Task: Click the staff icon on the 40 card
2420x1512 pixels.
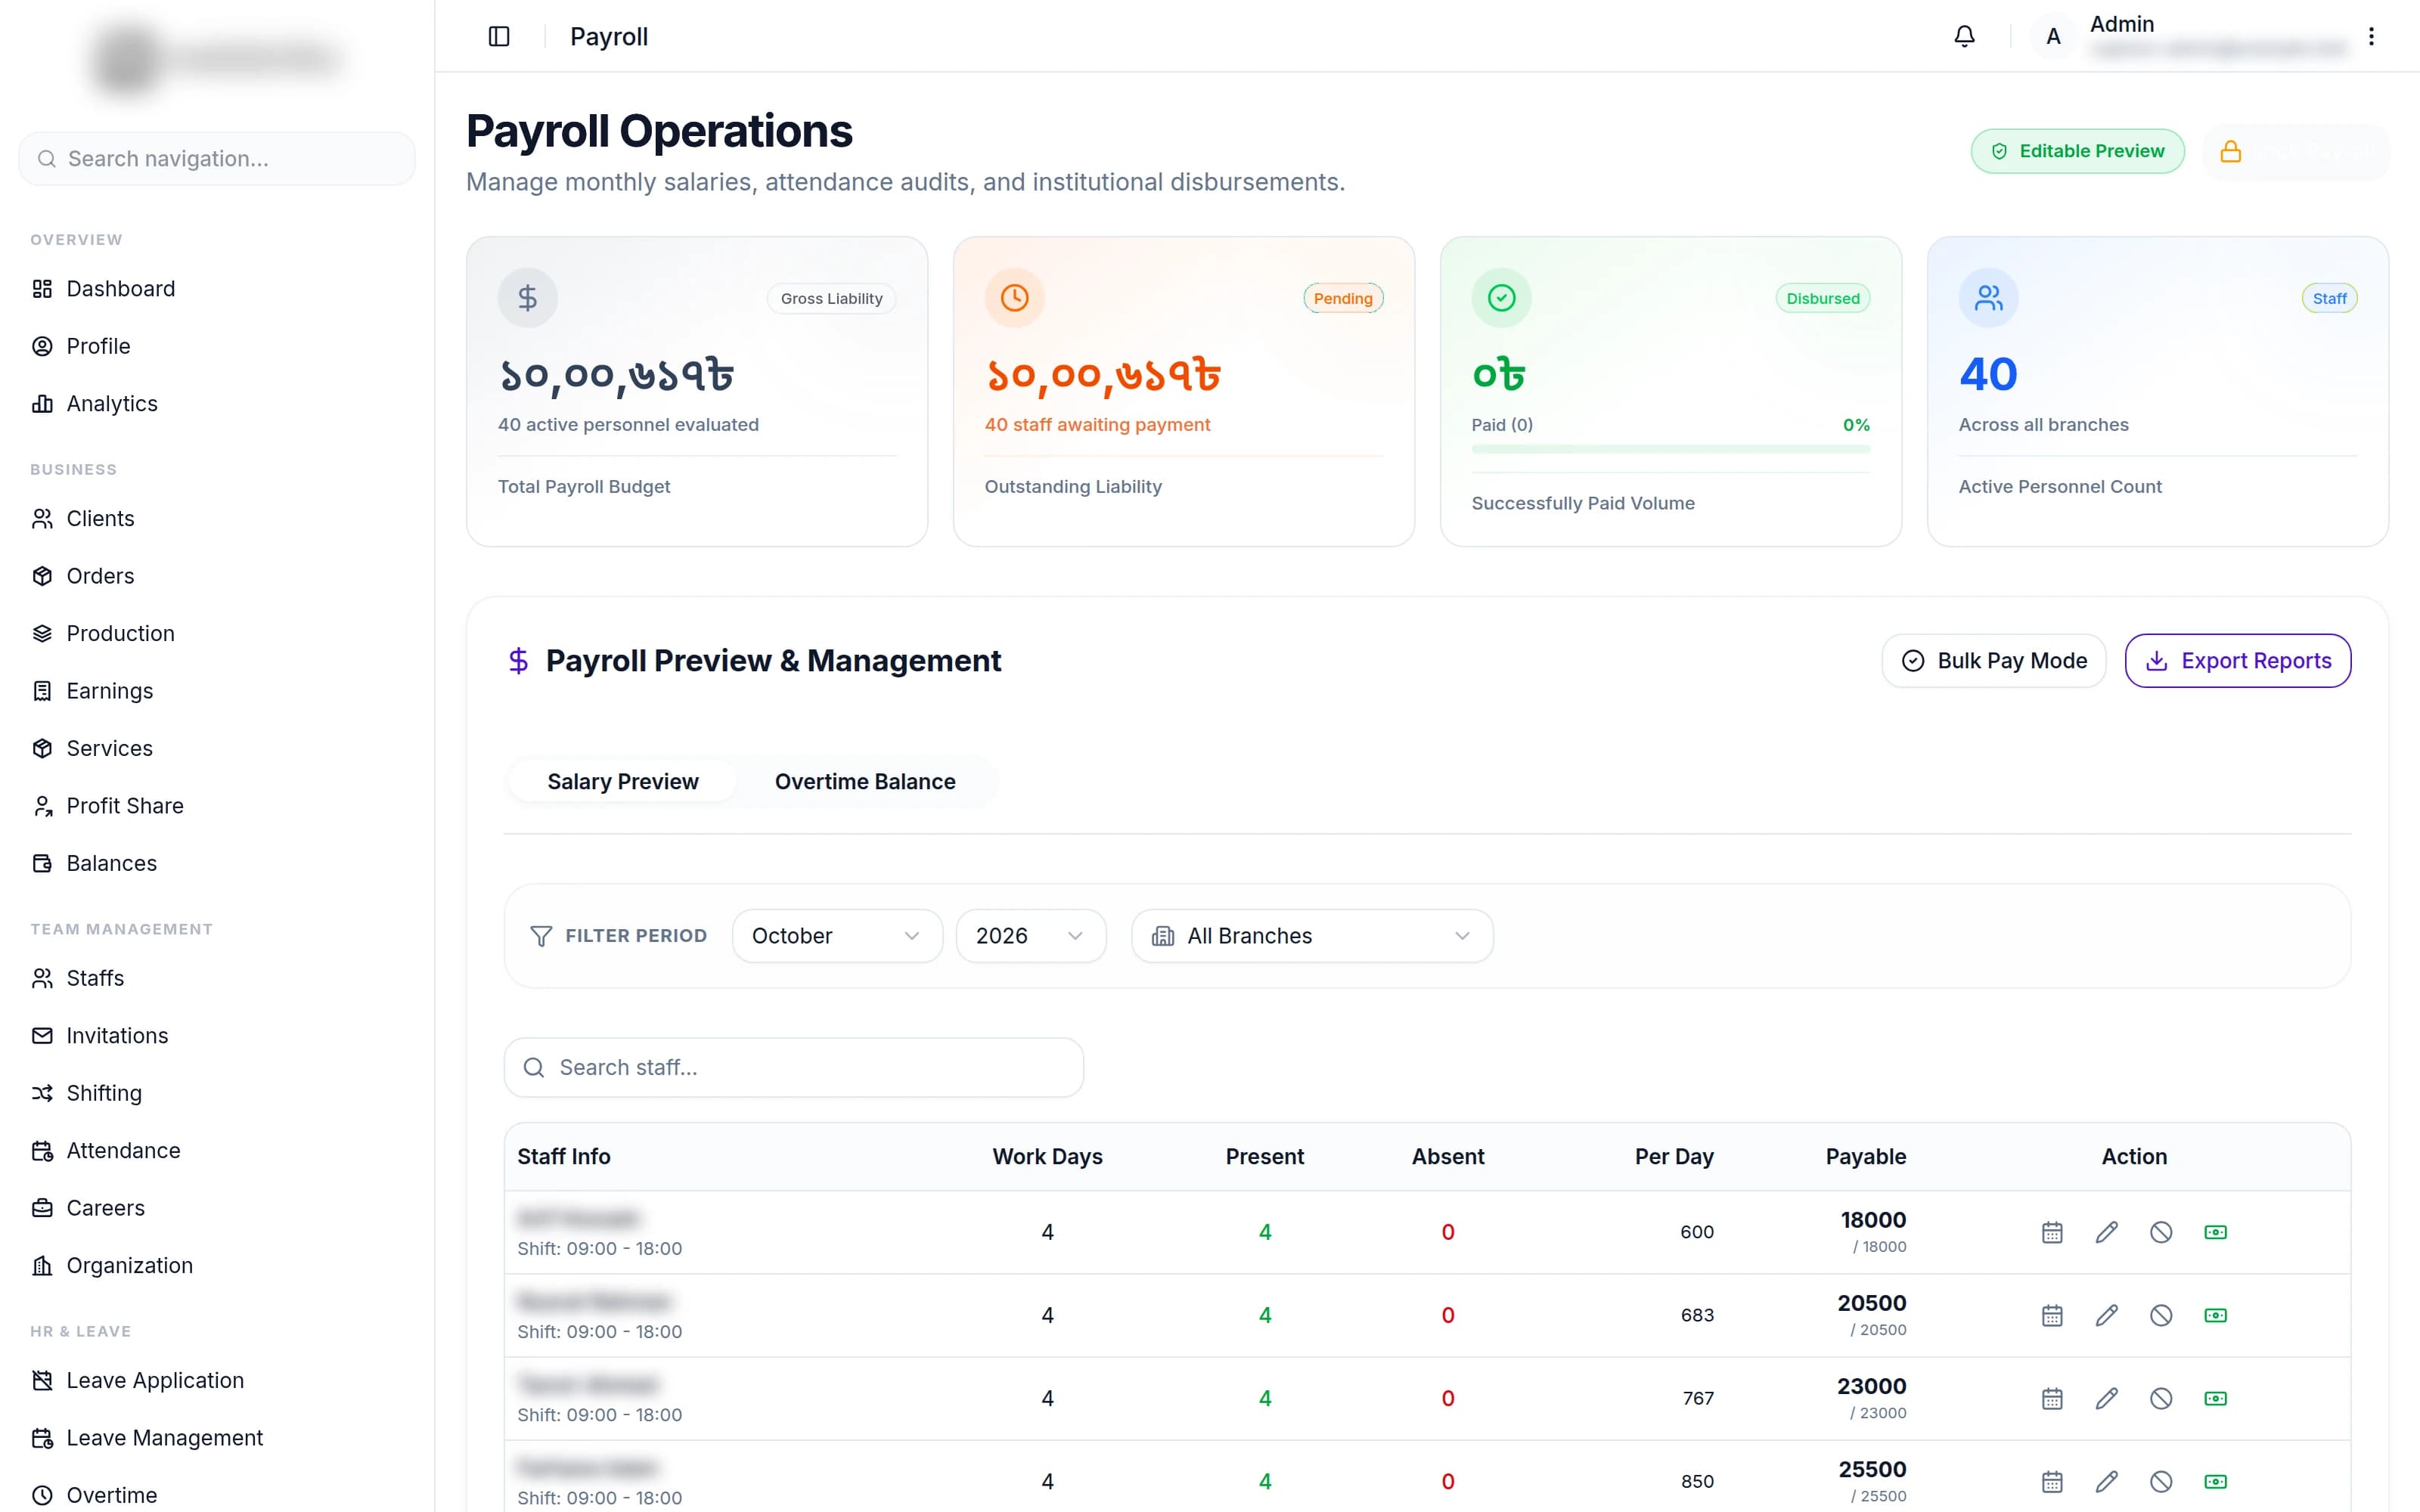Action: 1988,298
